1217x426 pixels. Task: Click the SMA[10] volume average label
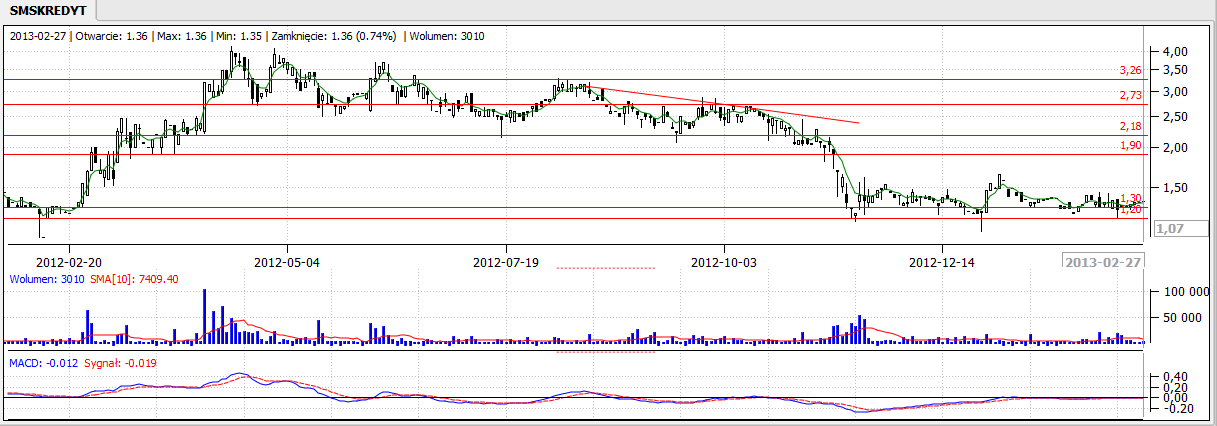pyautogui.click(x=133, y=279)
